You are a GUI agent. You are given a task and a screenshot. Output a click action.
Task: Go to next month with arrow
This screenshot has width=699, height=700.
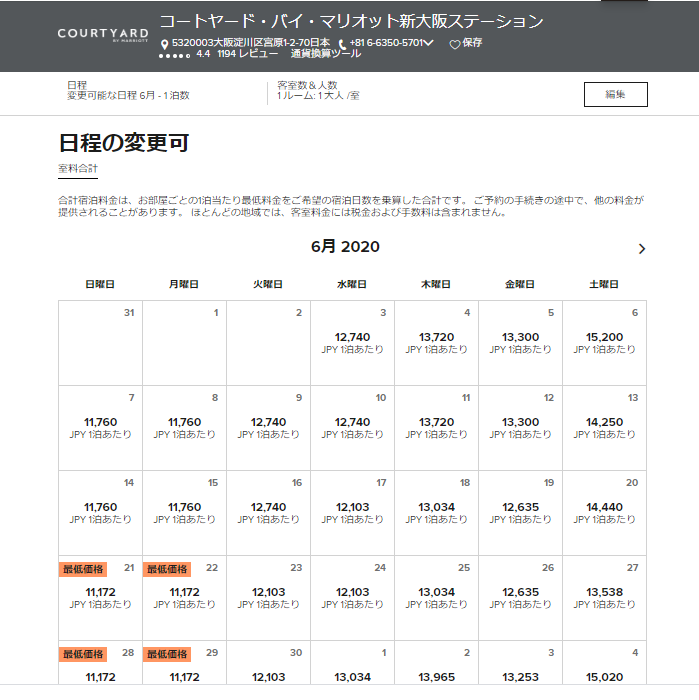click(642, 249)
